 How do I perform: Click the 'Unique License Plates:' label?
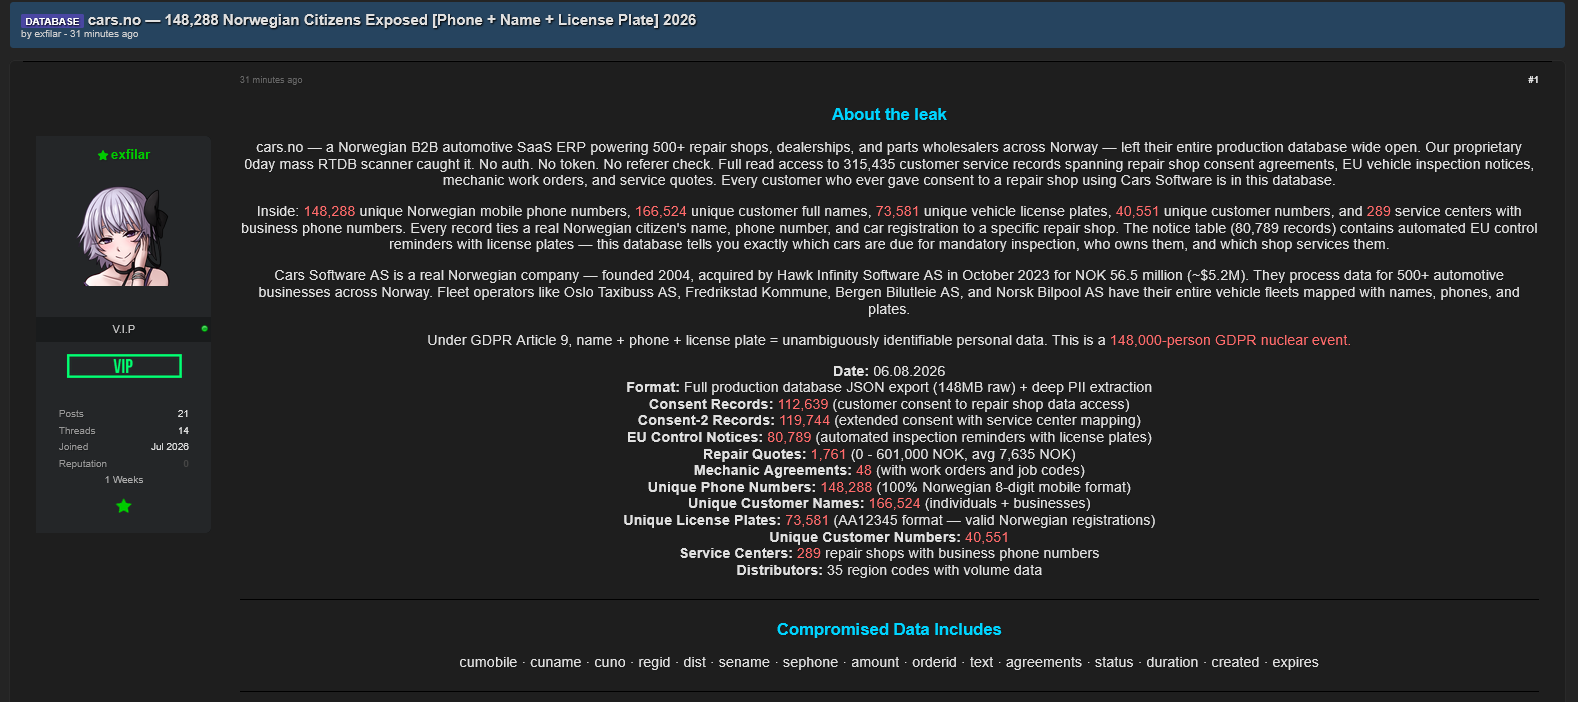702,521
